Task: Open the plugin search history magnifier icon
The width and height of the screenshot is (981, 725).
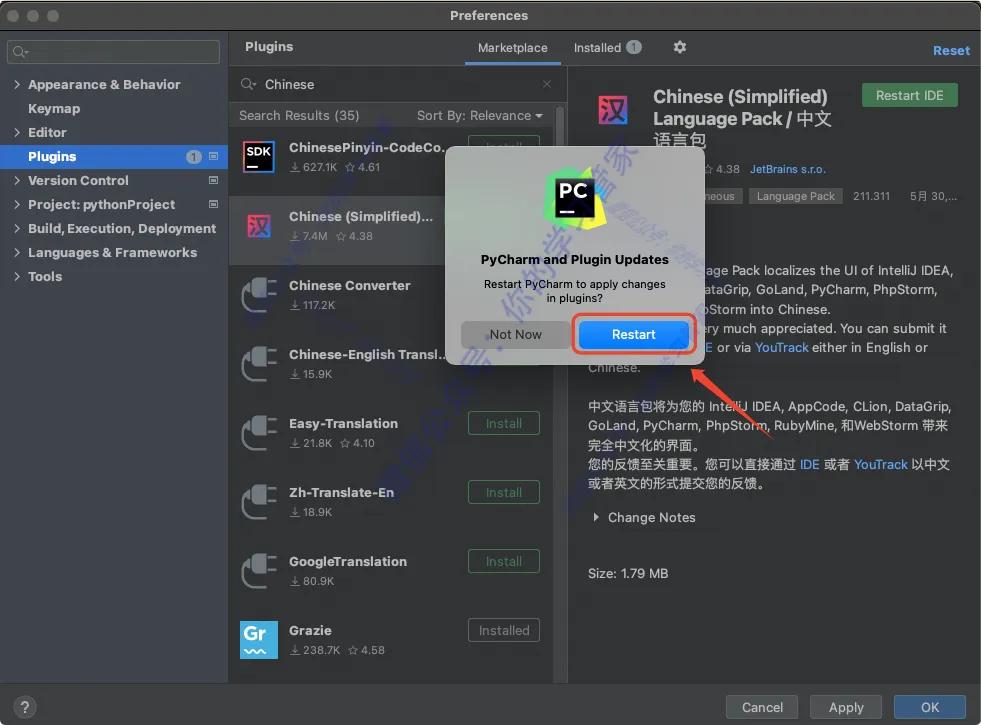Action: point(249,84)
